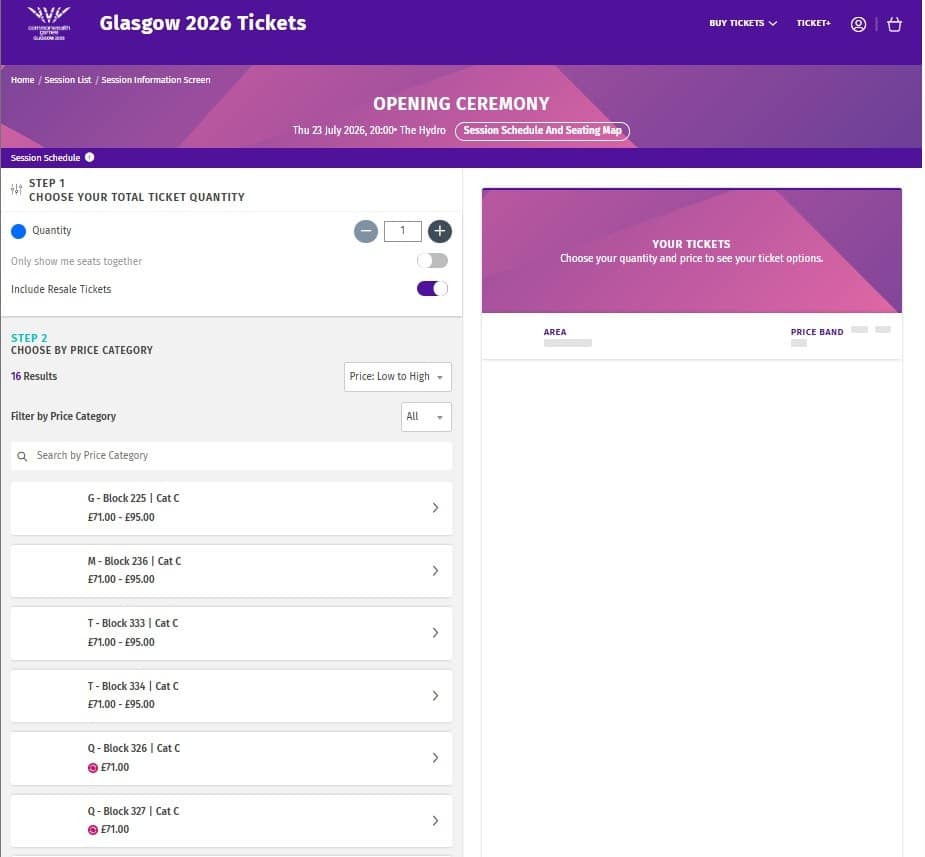Viewport: 925px width, 857px height.
Task: Toggle Only show me seats together
Action: tap(432, 261)
